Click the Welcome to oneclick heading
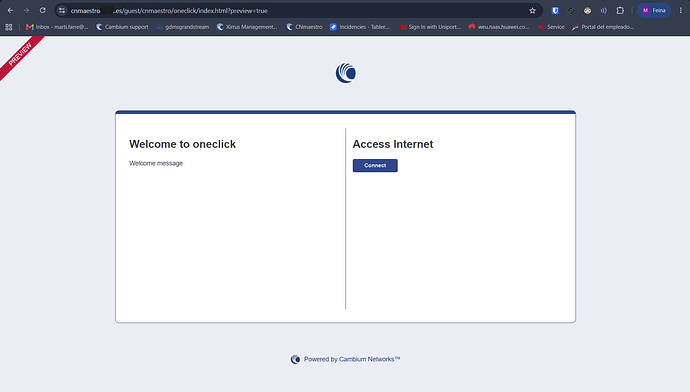The image size is (690, 392). tap(183, 144)
